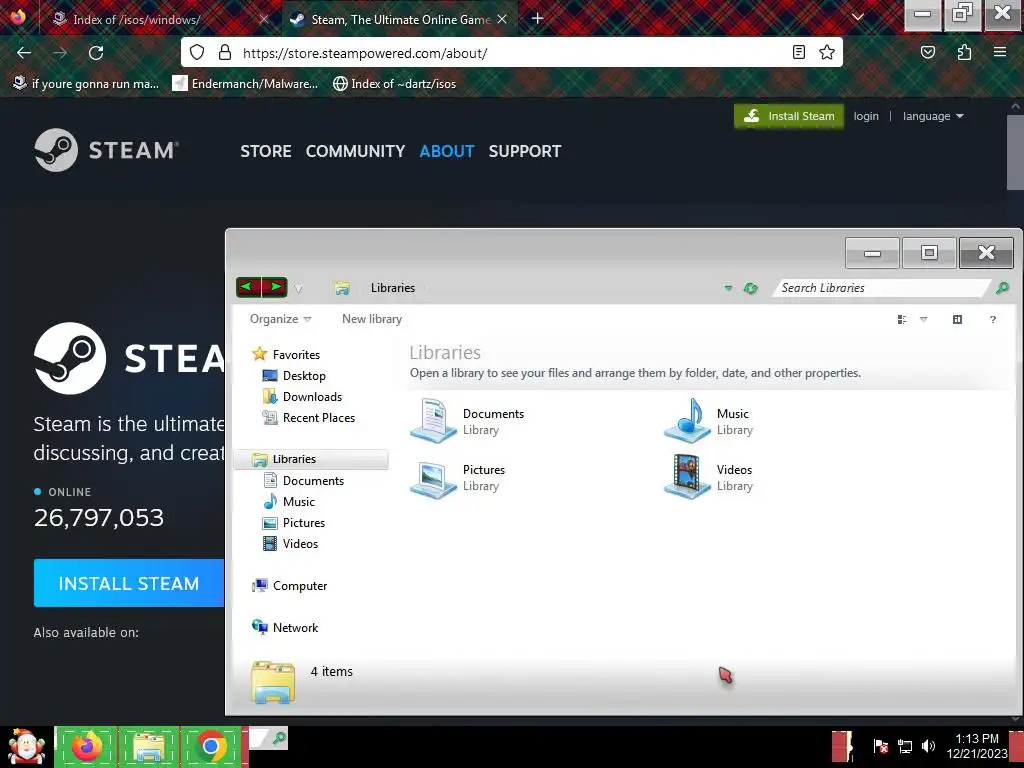Open the Organize dropdown menu

280,319
